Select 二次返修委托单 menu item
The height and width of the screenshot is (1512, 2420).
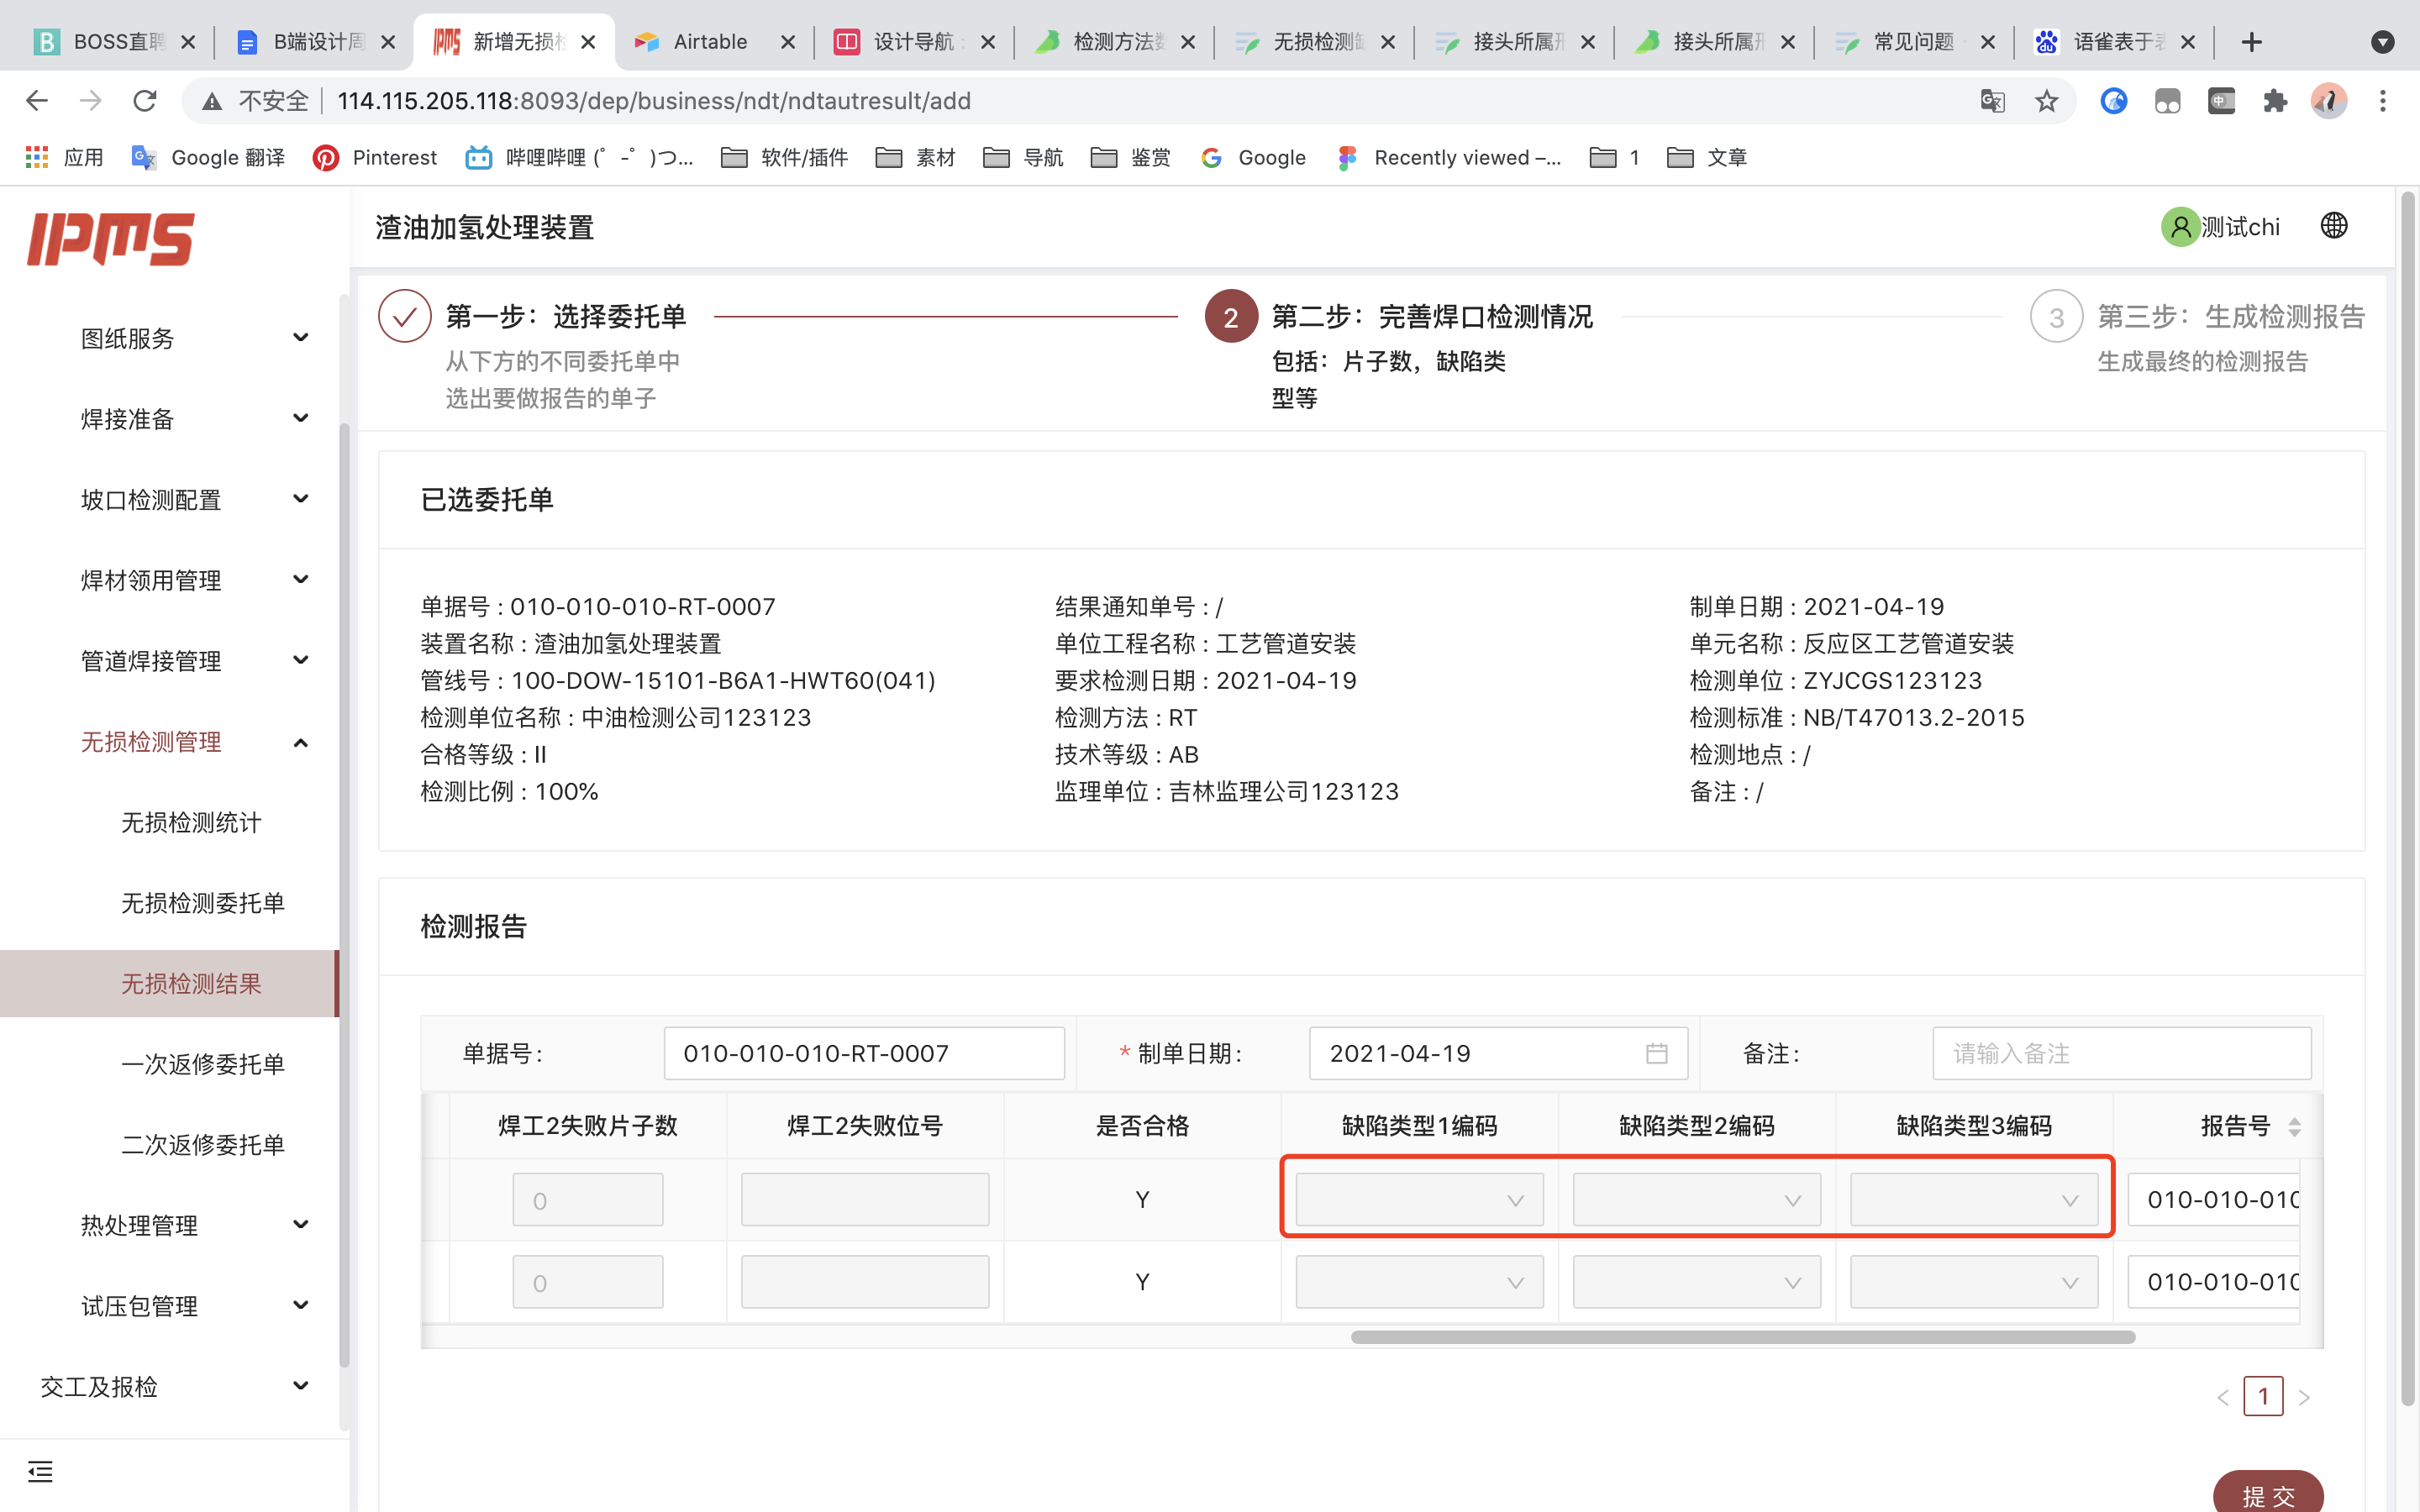[203, 1145]
